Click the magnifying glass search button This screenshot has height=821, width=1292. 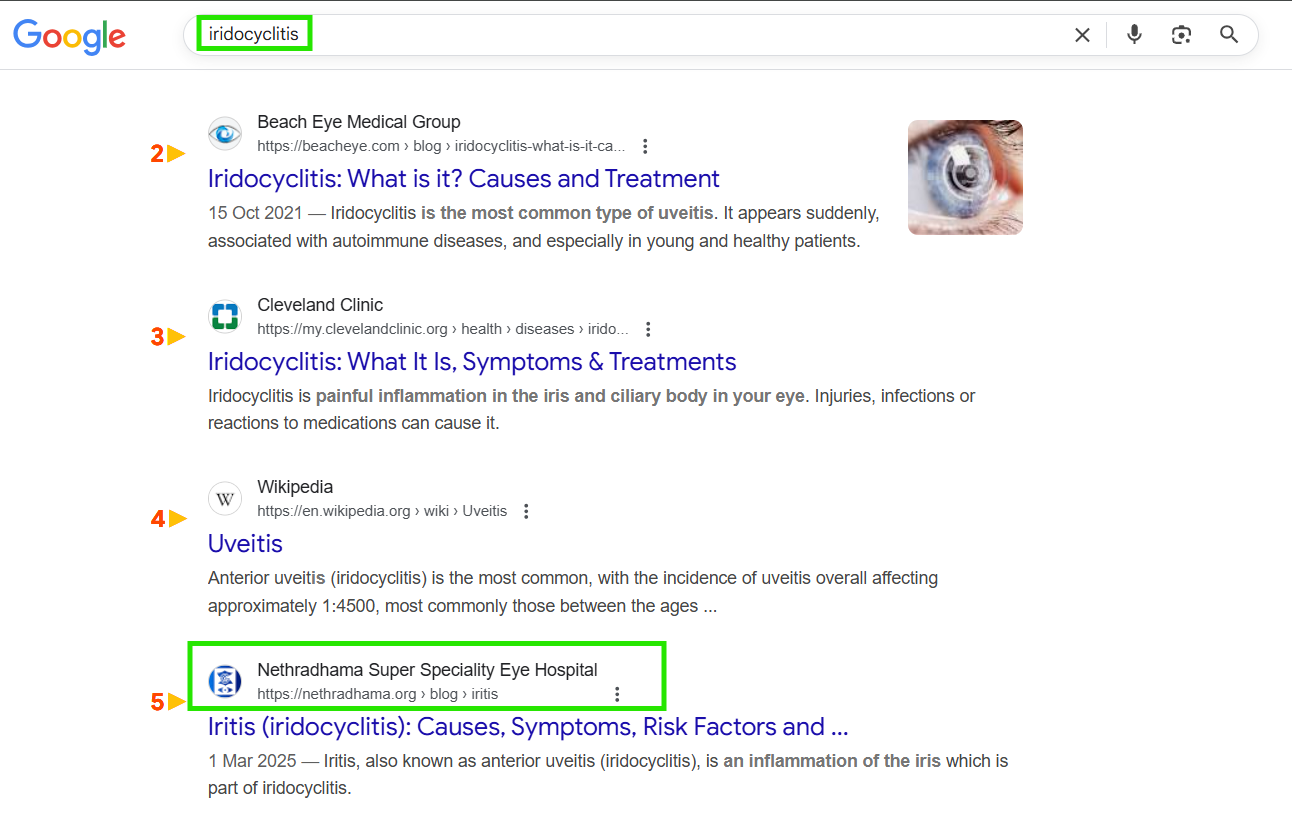coord(1229,35)
